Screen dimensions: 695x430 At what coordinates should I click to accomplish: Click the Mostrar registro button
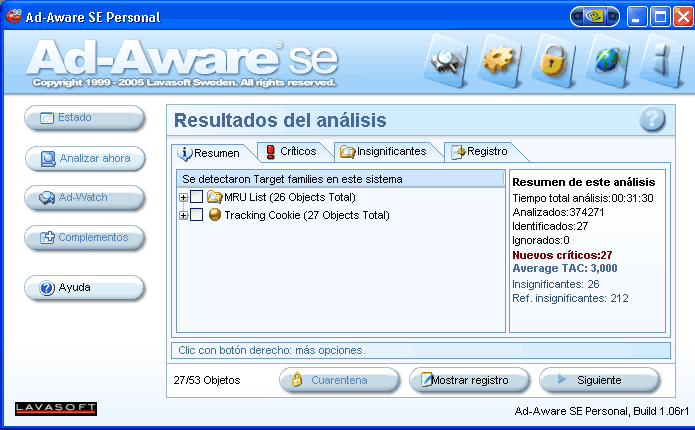(473, 380)
